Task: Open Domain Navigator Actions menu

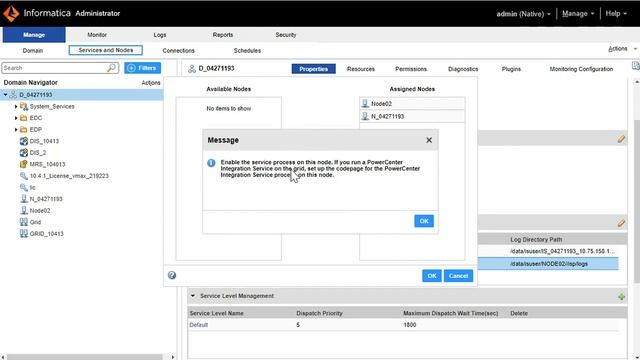Action: pos(151,83)
